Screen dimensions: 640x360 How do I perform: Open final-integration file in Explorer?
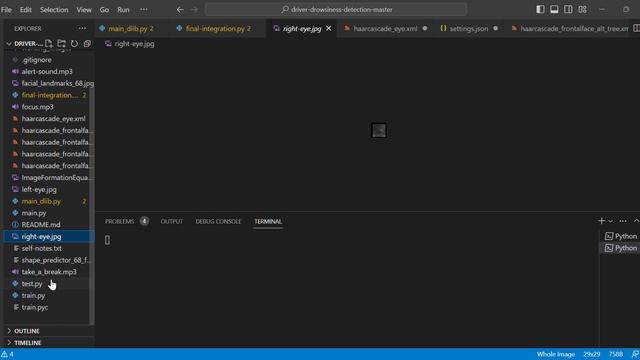pyautogui.click(x=49, y=95)
